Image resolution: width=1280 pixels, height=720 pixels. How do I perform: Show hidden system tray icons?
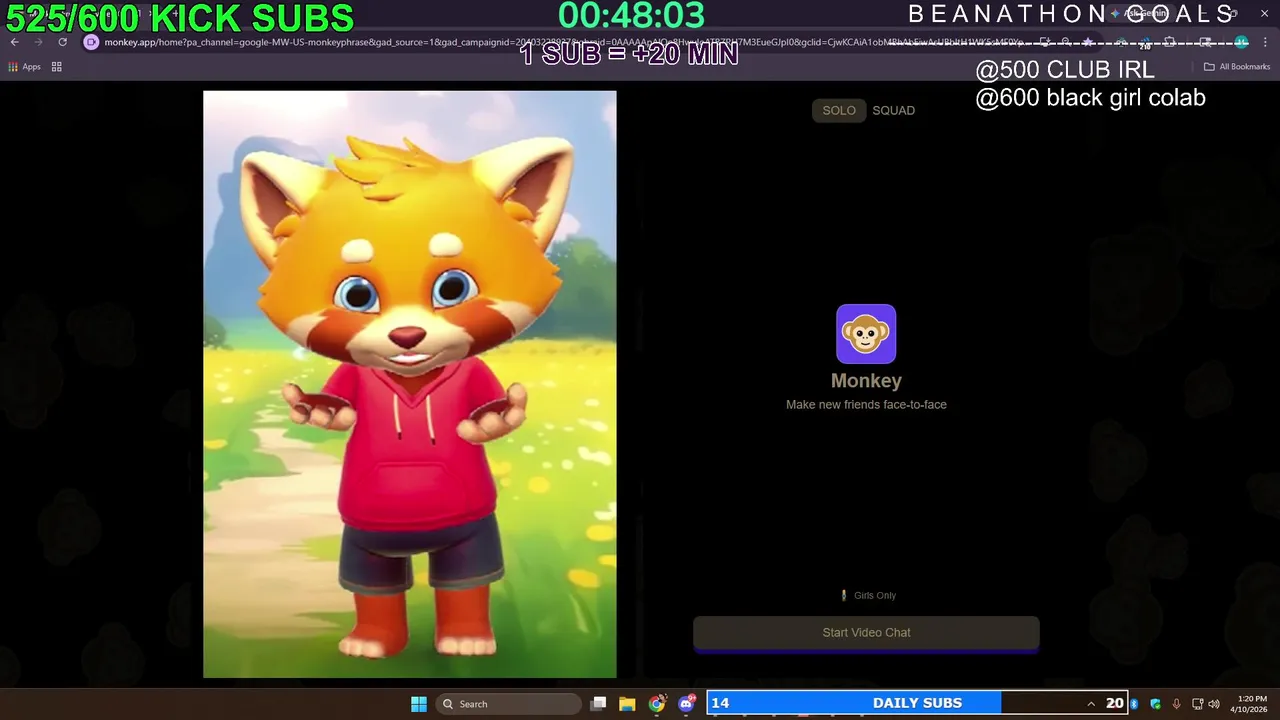coord(1091,704)
